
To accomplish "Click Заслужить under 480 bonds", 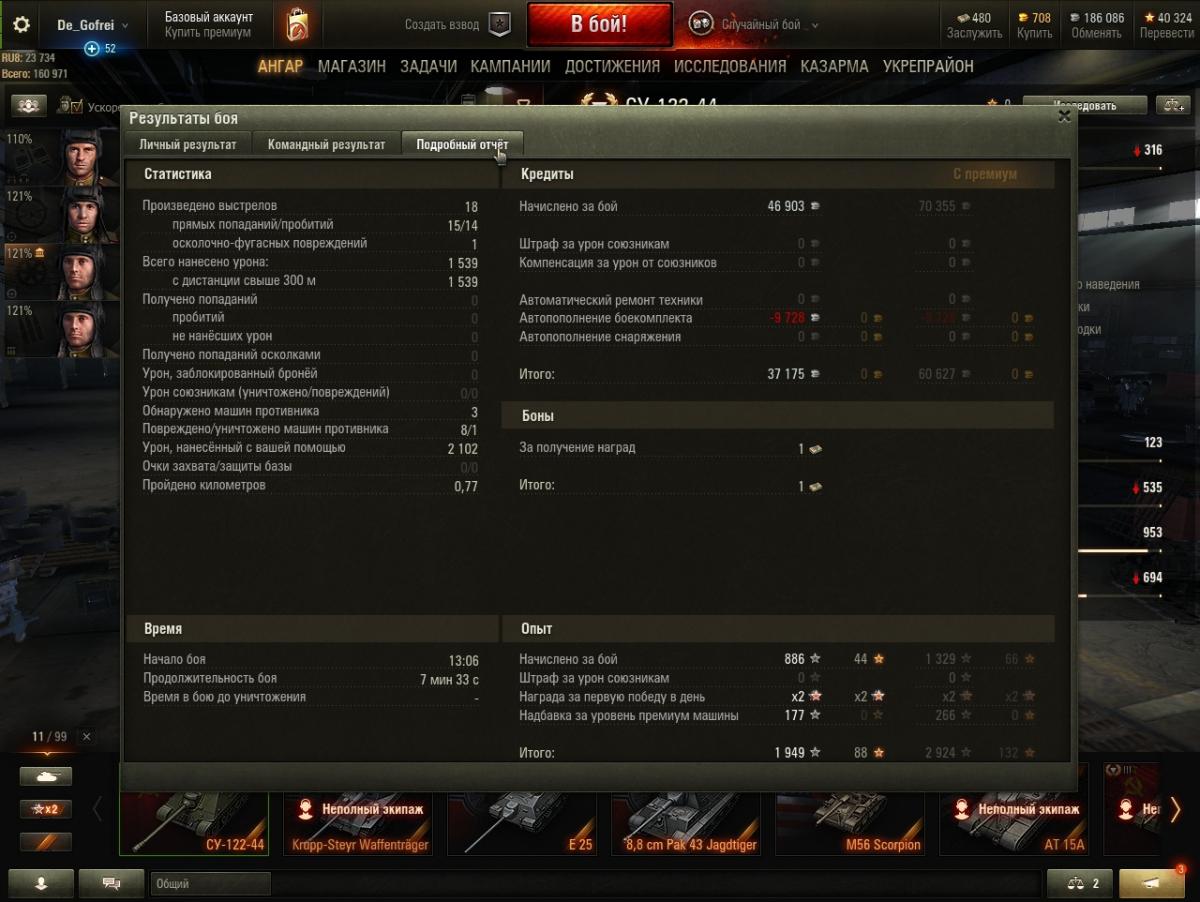I will point(974,33).
